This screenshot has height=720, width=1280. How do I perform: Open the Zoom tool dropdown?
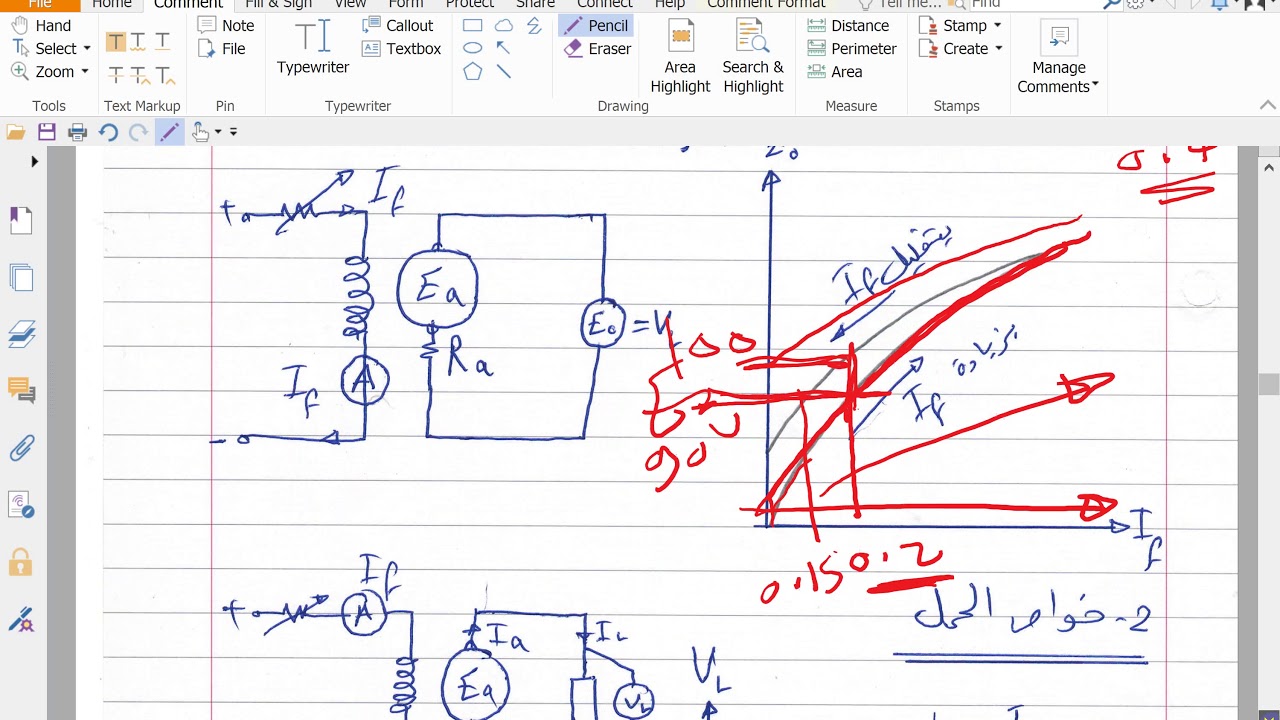(85, 71)
